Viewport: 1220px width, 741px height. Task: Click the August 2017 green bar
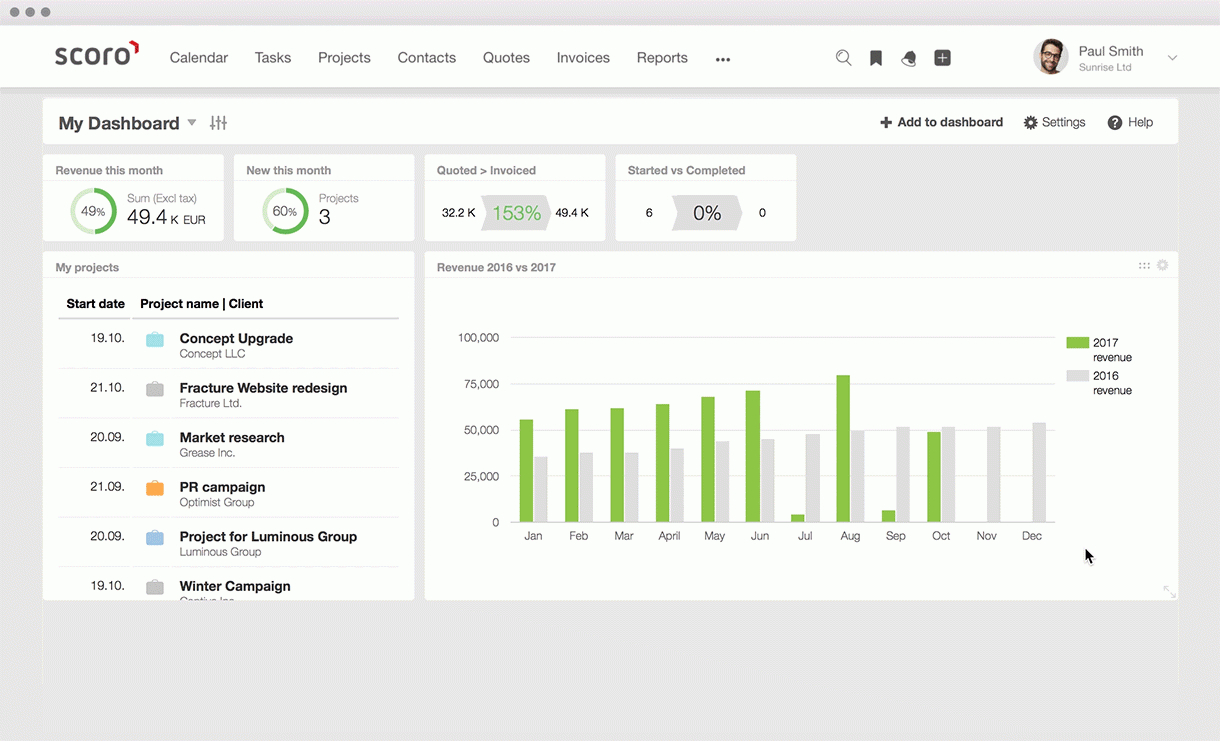click(843, 448)
